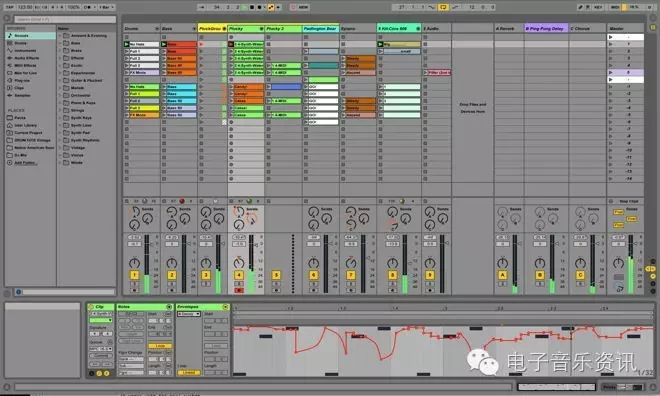The width and height of the screenshot is (660, 396).
Task: Click the browser search field
Action: pyautogui.click(x=65, y=19)
